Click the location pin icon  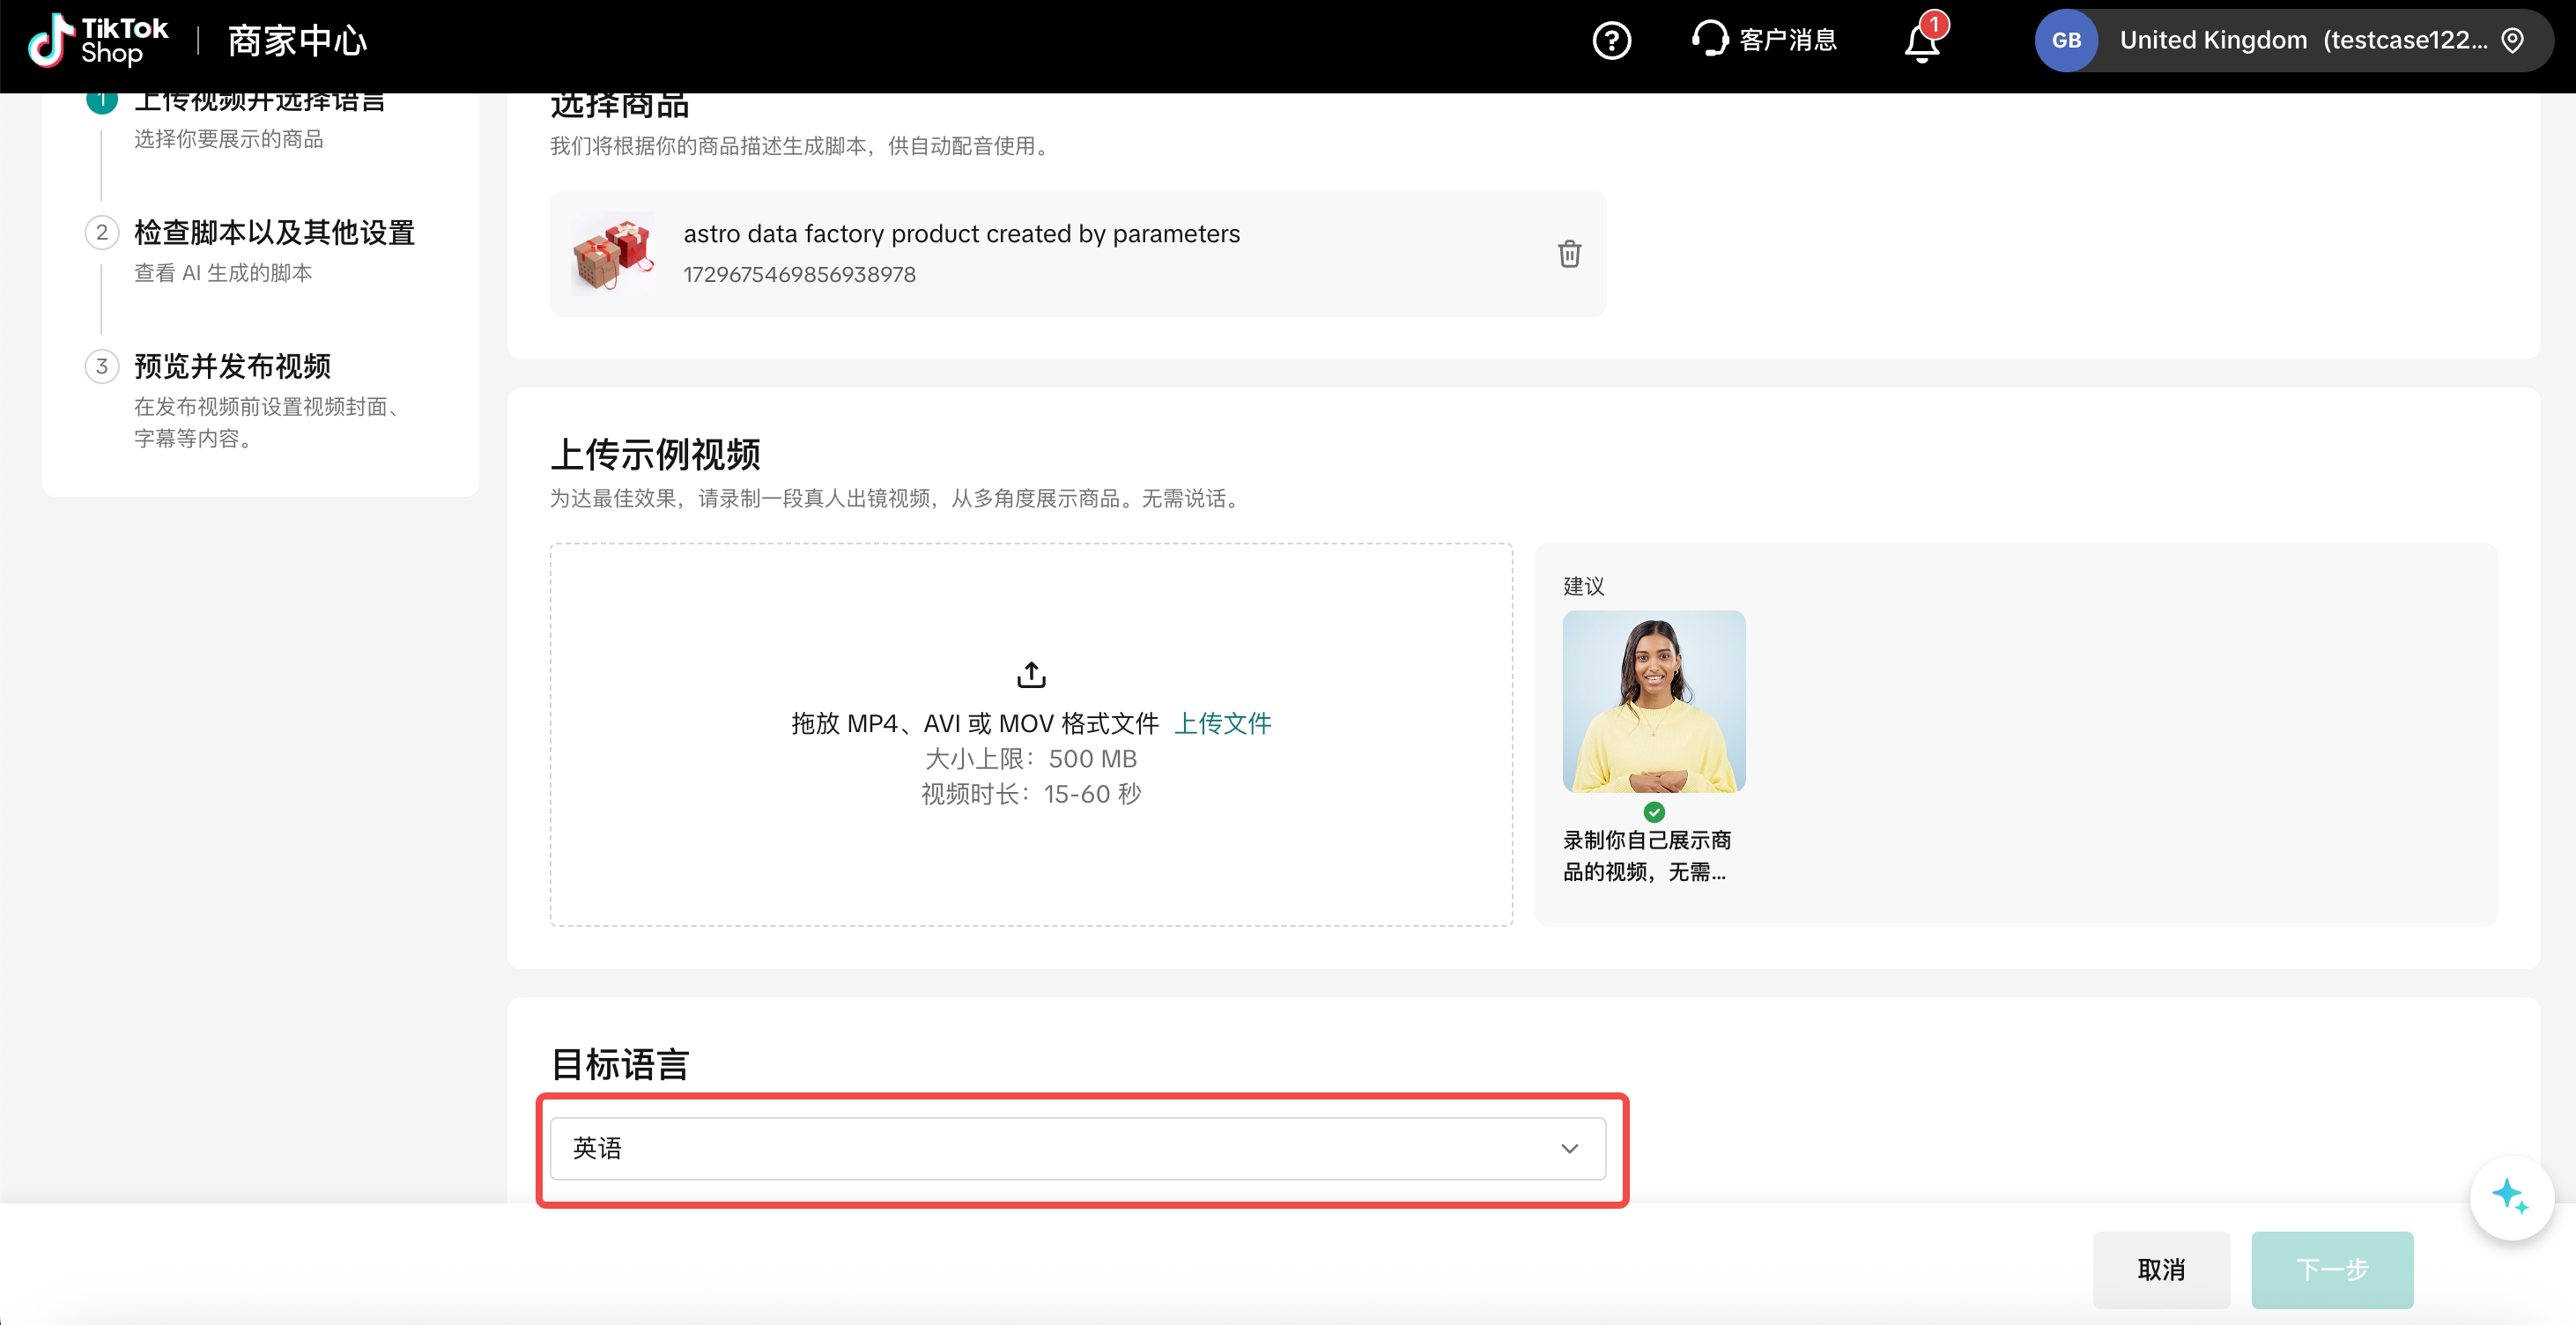[2512, 41]
